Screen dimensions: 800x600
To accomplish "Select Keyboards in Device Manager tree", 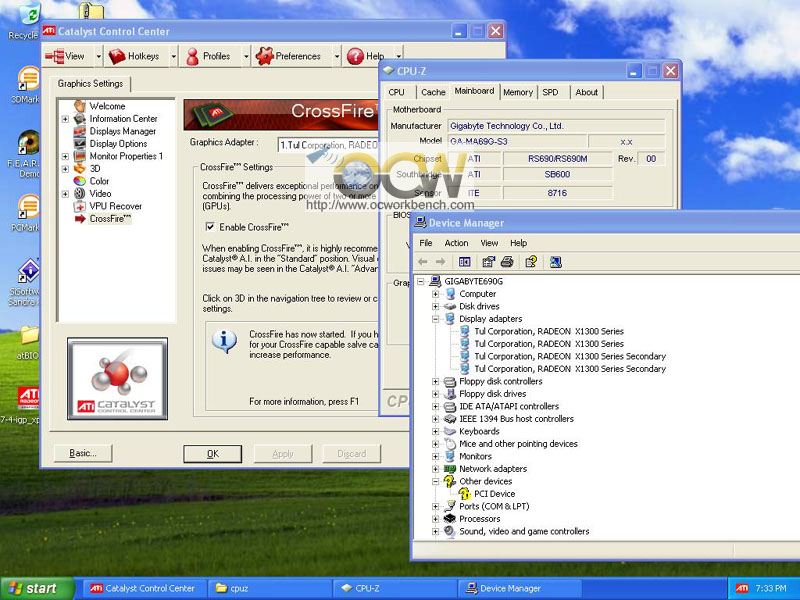I will tap(479, 431).
